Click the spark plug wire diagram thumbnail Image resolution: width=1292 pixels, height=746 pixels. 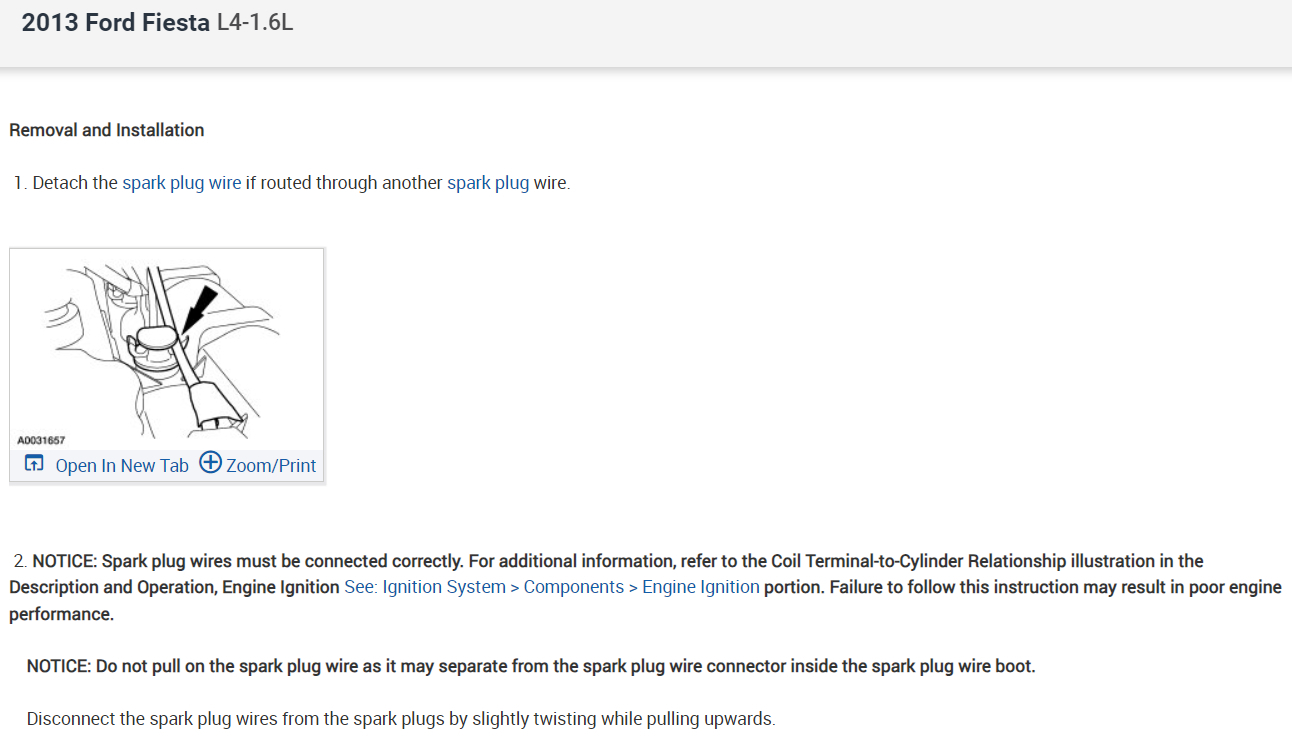(x=166, y=349)
